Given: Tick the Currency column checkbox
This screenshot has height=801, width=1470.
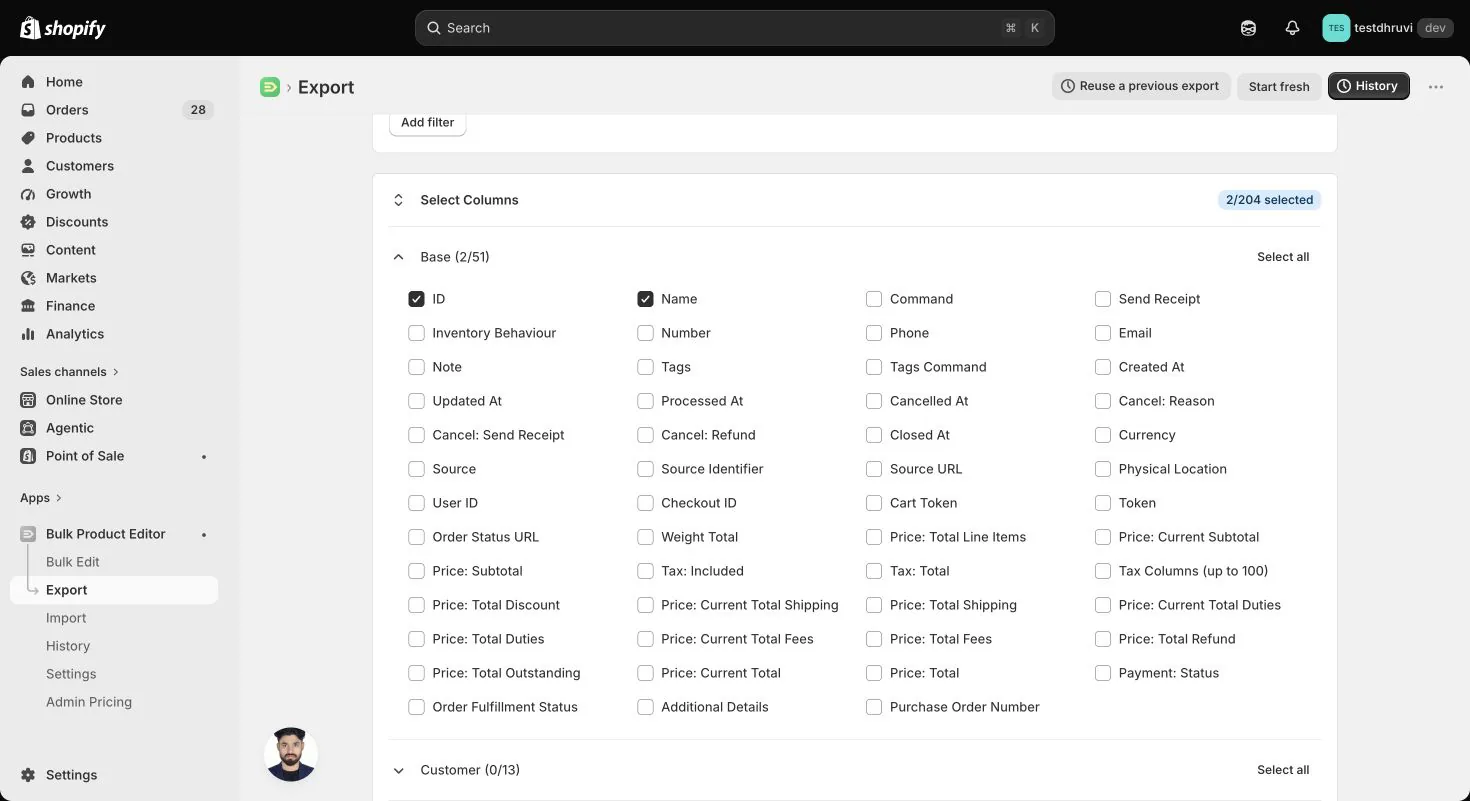Looking at the screenshot, I should click(1103, 435).
